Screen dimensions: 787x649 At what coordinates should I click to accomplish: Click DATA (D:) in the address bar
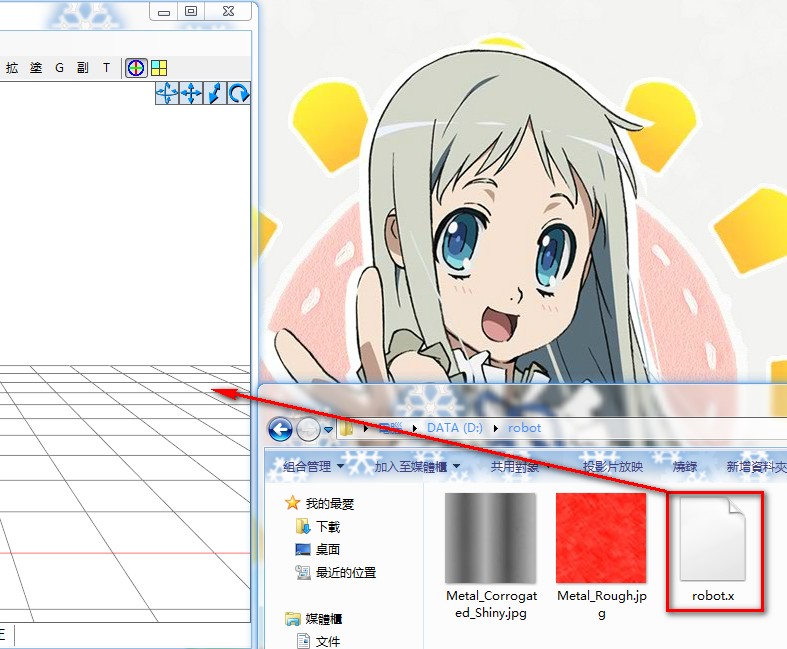tap(455, 428)
